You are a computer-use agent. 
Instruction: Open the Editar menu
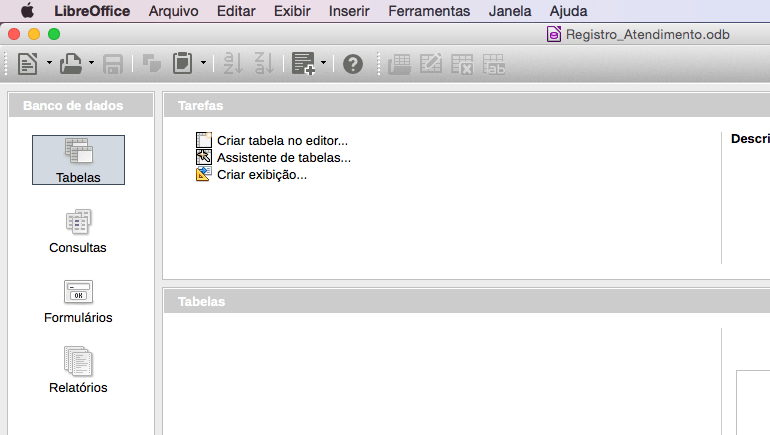coord(236,11)
